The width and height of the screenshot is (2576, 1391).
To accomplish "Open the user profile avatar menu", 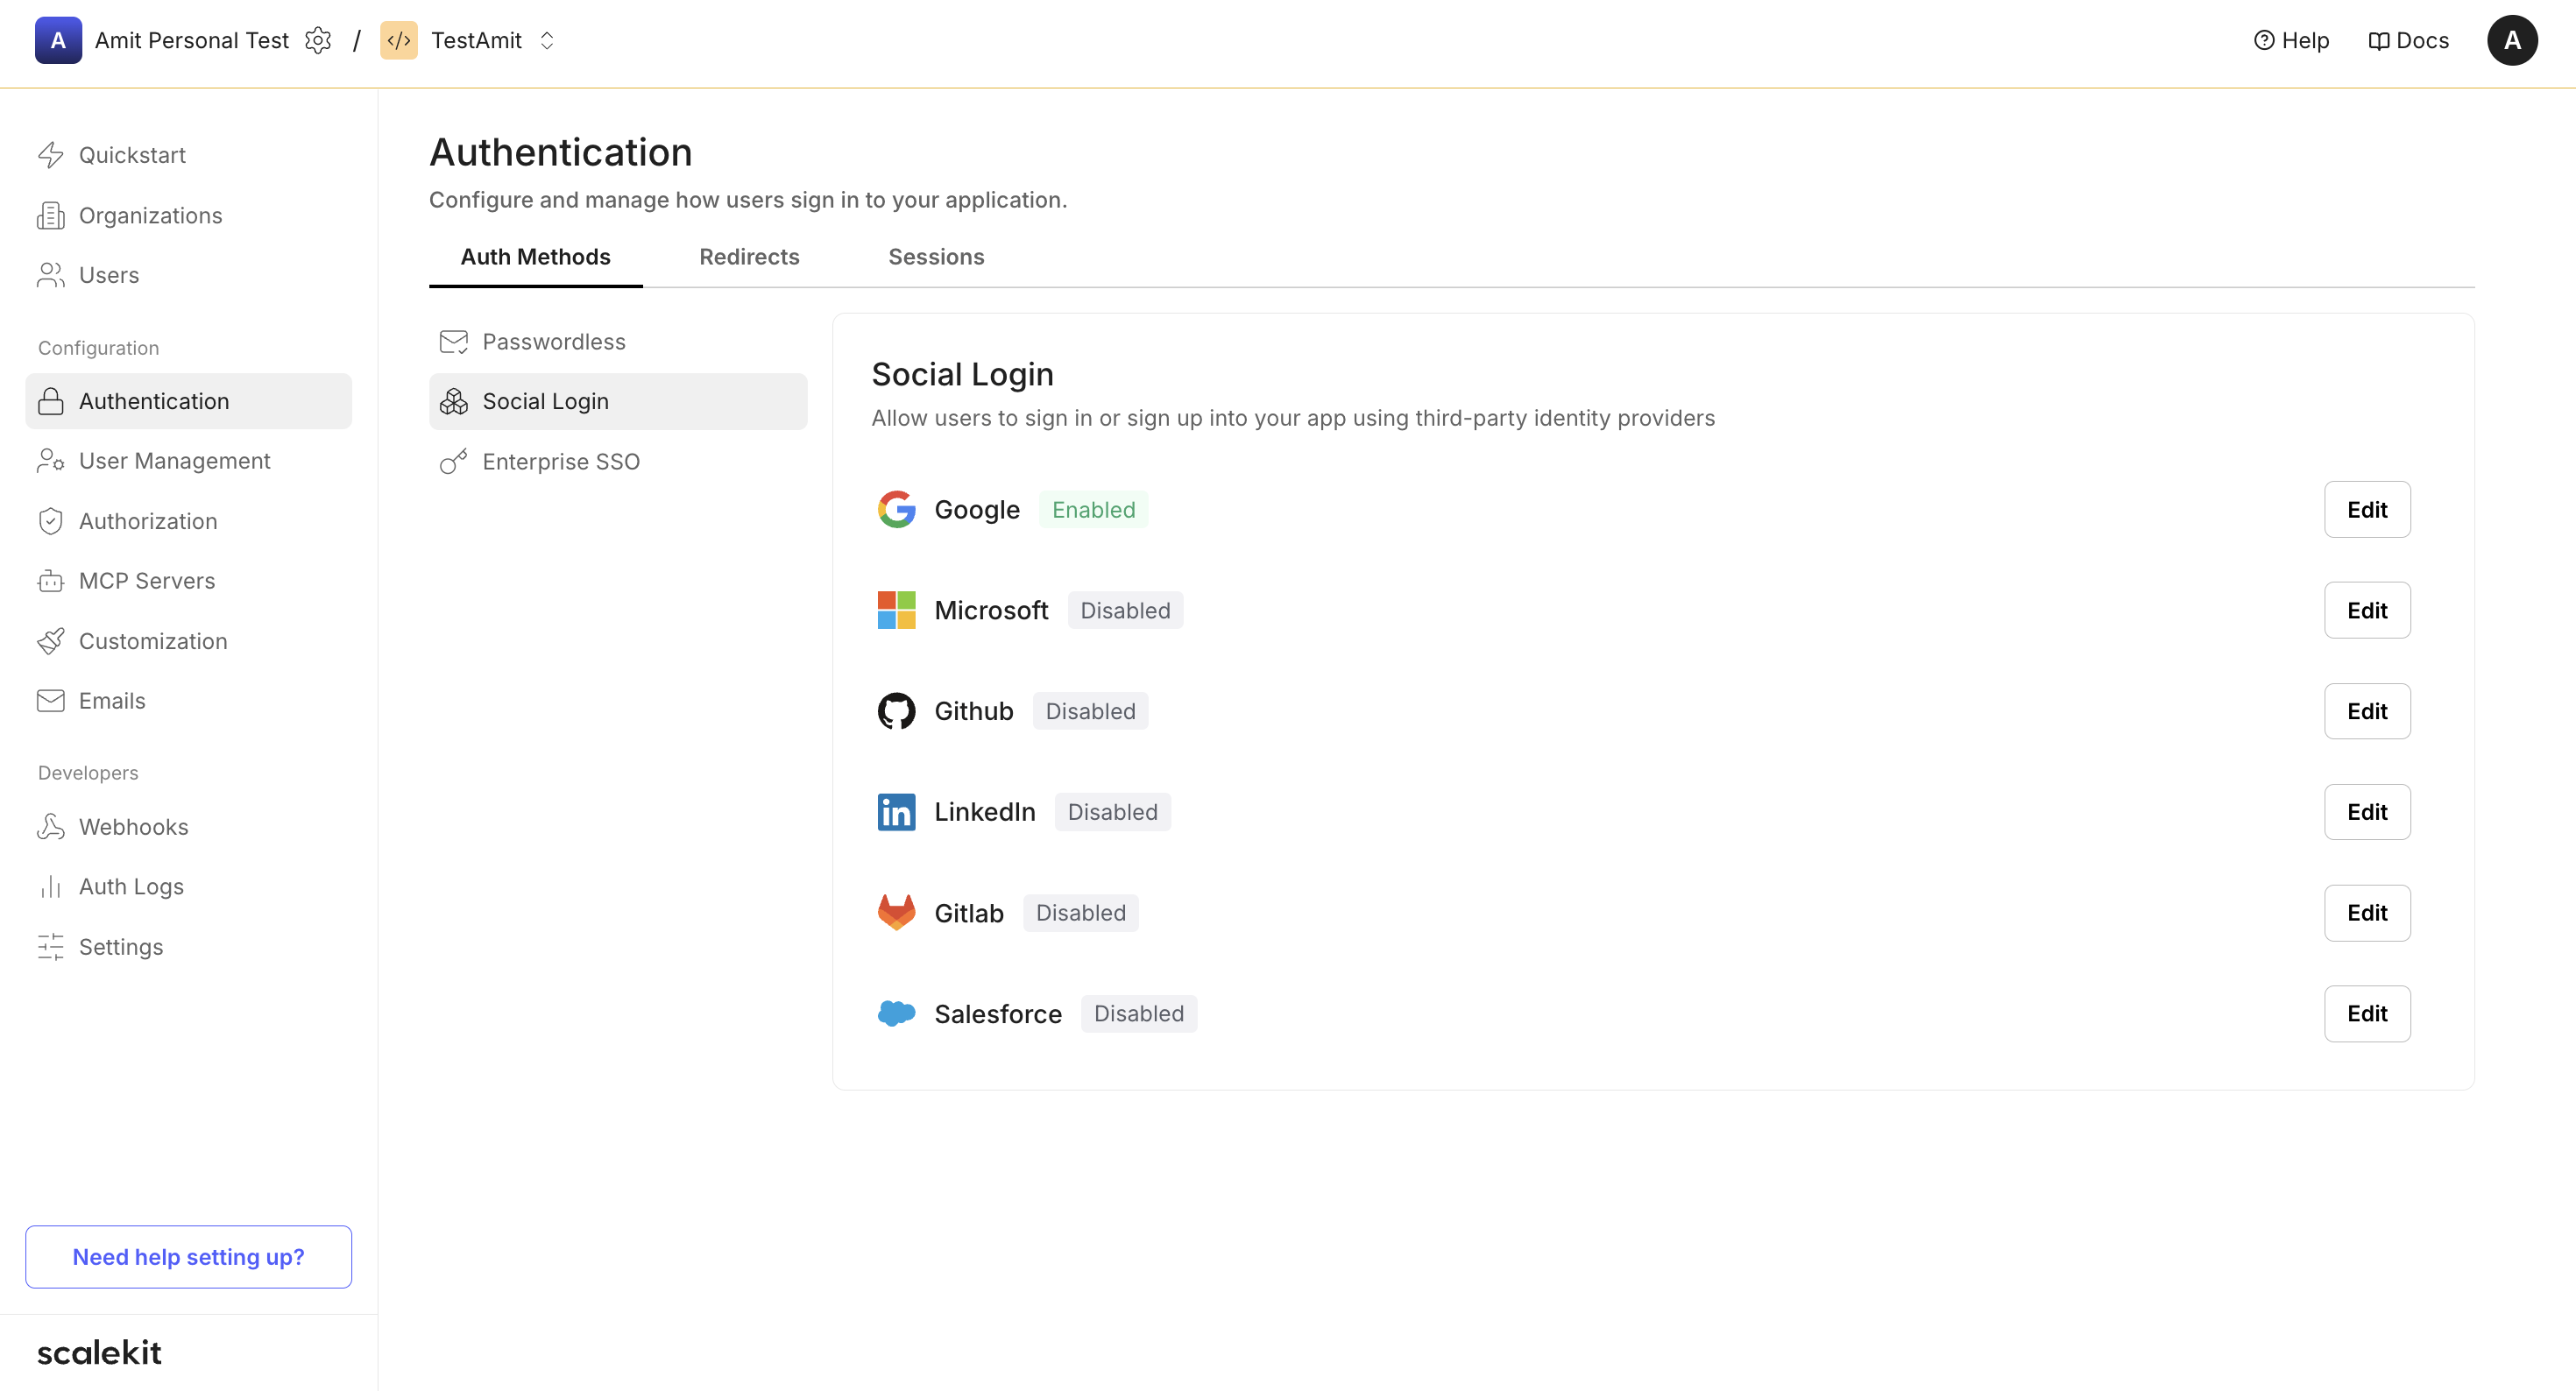I will [x=2512, y=40].
